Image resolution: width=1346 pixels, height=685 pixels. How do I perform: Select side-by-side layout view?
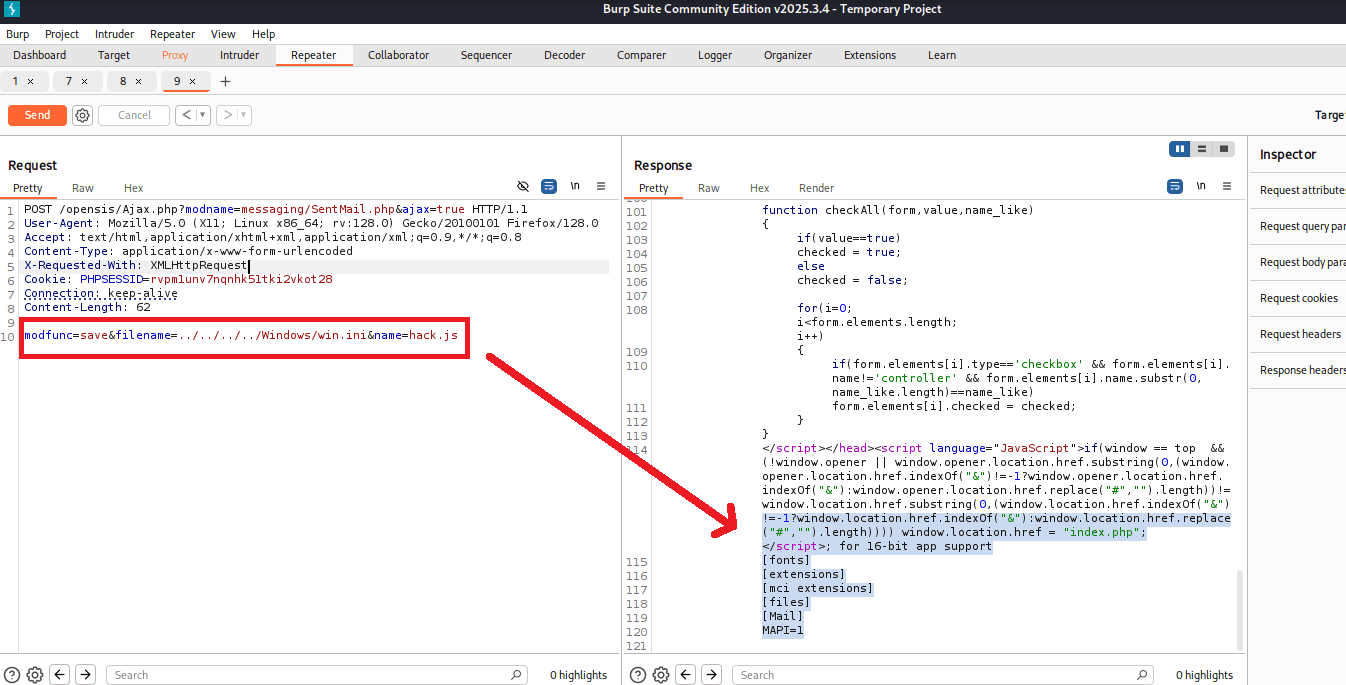click(x=1180, y=149)
